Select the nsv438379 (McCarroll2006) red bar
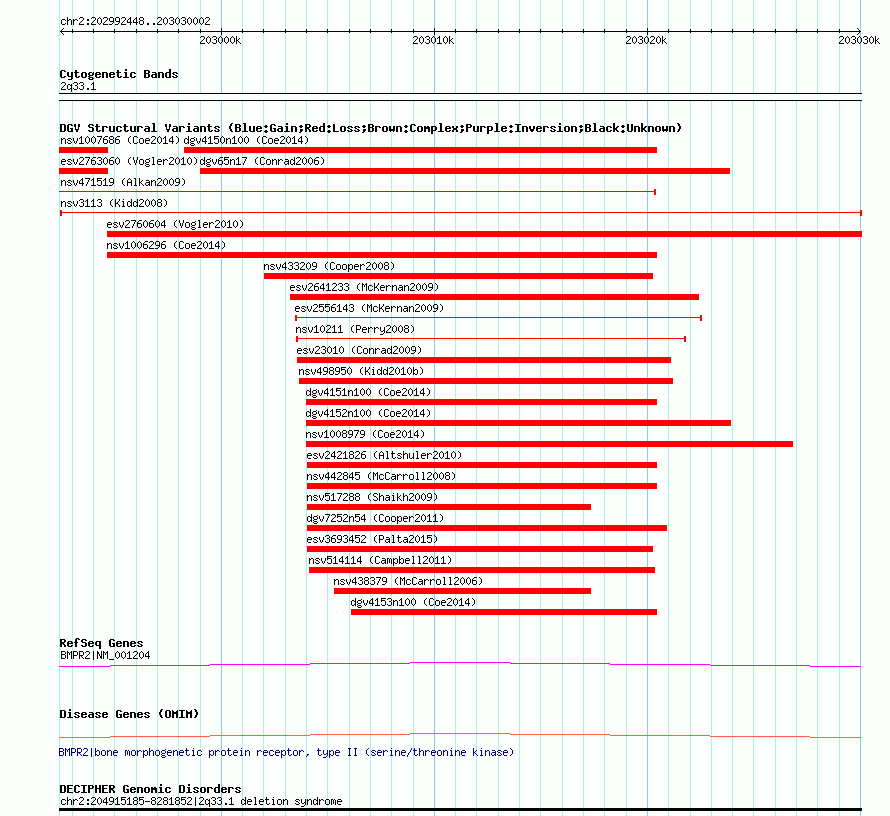This screenshot has width=890, height=816. 463,591
